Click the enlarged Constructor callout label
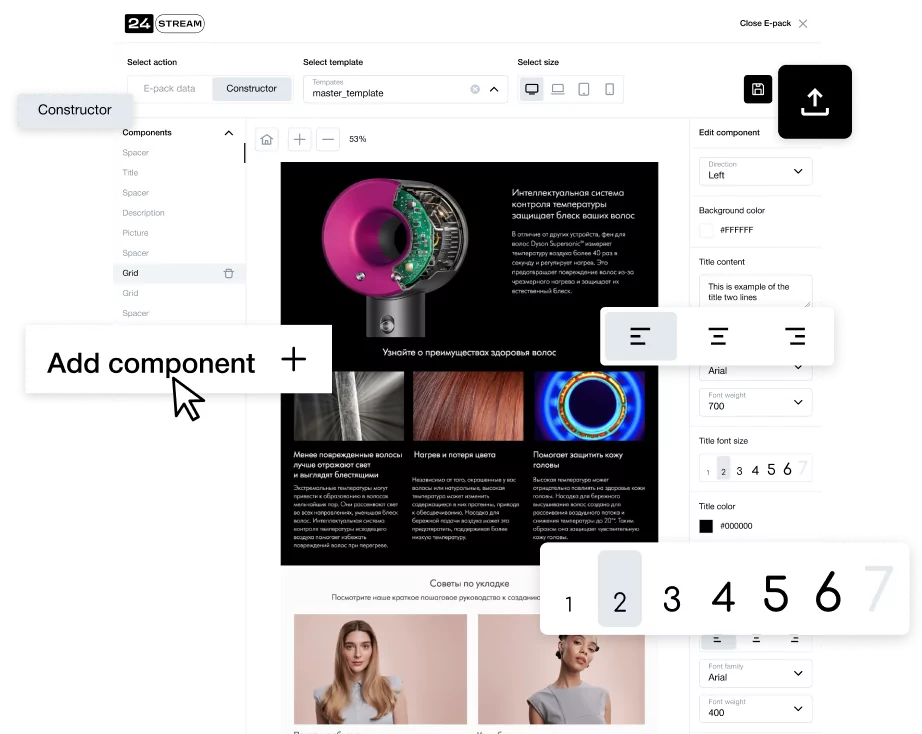The height and width of the screenshot is (734, 922). pyautogui.click(x=75, y=110)
